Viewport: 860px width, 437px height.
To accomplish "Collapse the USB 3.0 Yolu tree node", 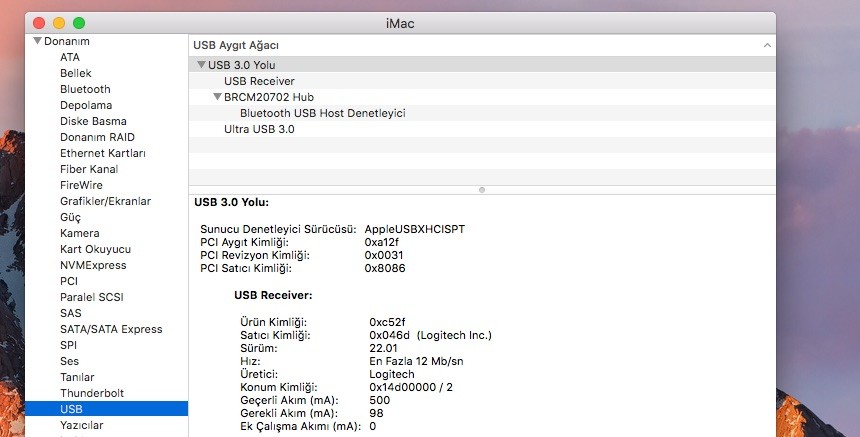I will [x=201, y=65].
